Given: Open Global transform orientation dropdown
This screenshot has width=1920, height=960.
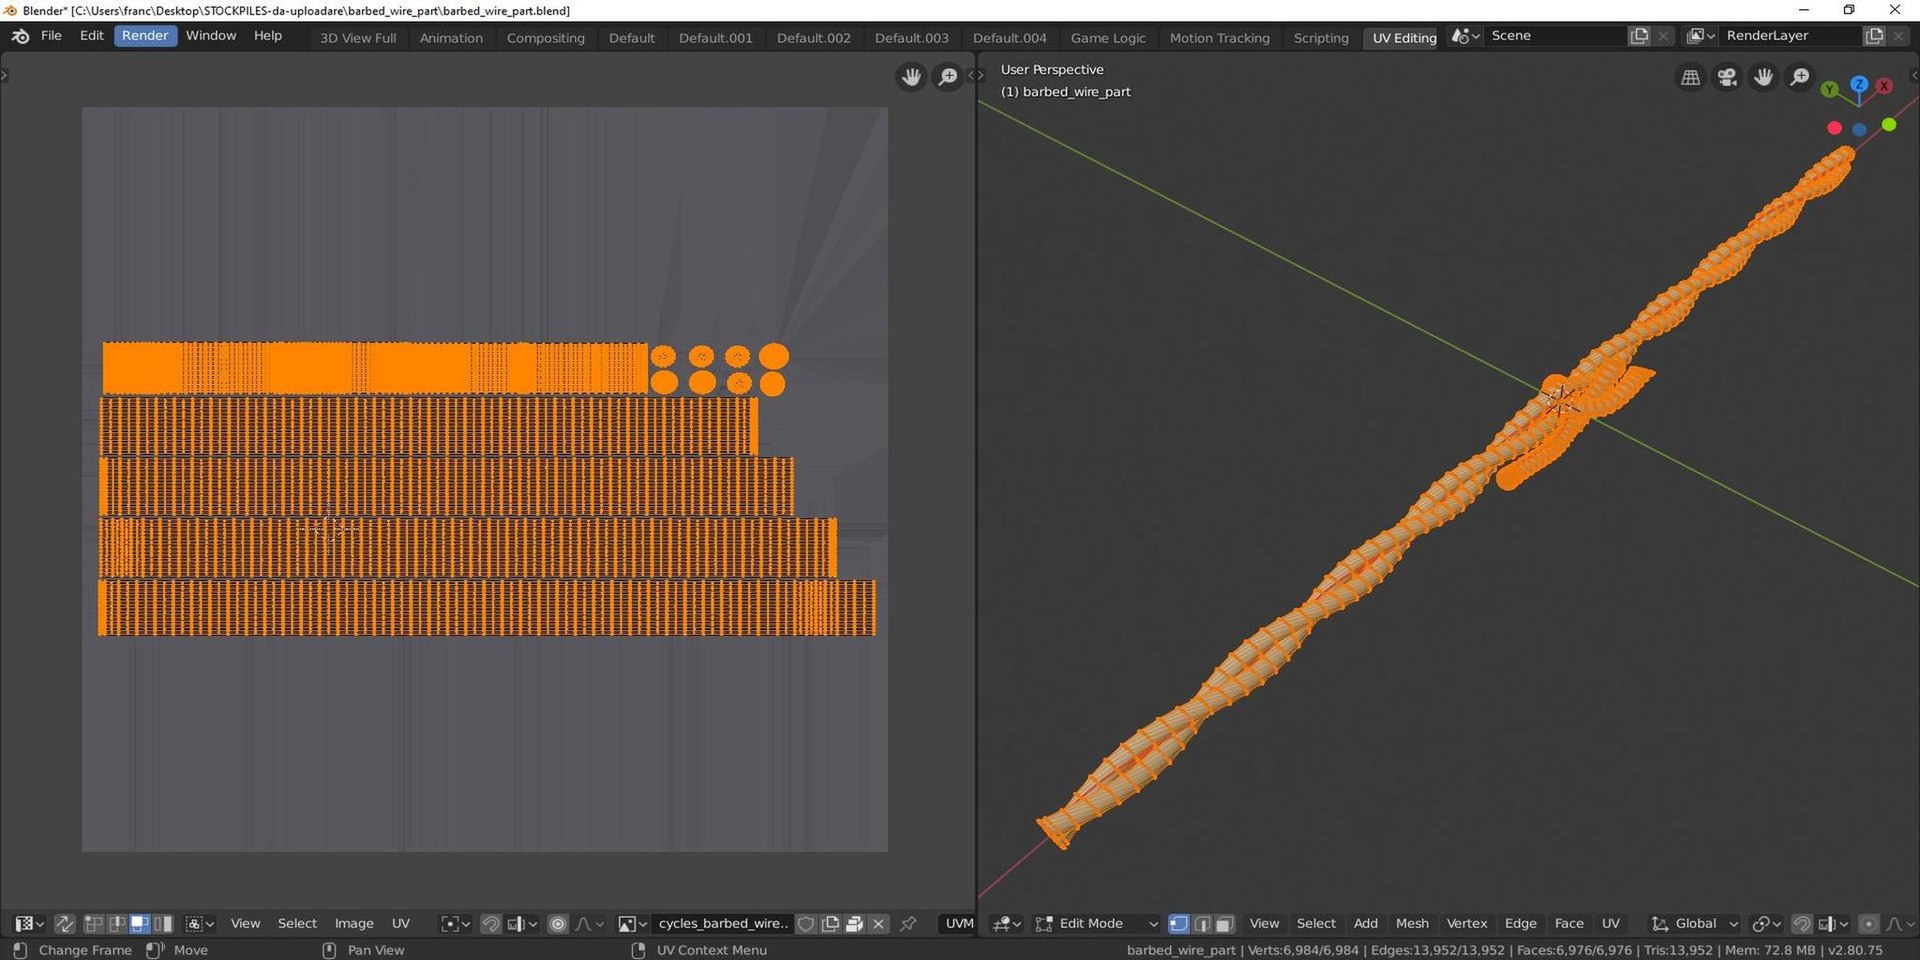Looking at the screenshot, I should click(1695, 924).
